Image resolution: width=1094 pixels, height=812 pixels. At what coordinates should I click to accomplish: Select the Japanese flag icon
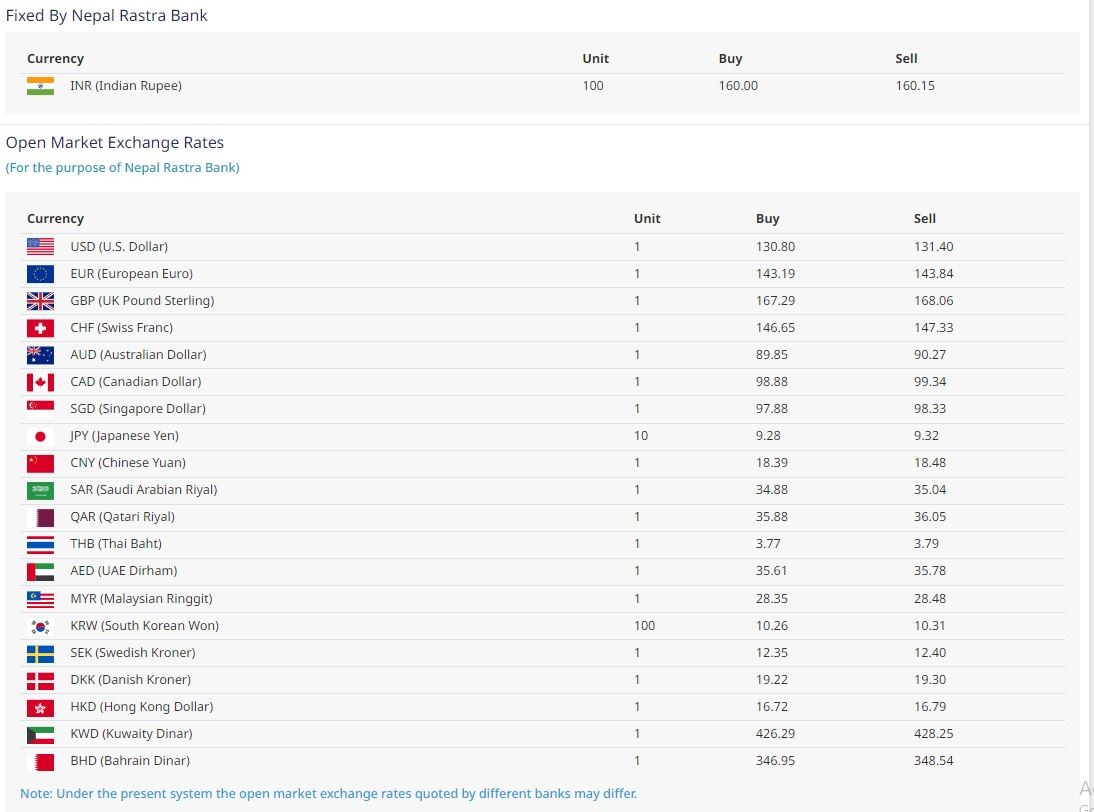point(40,436)
